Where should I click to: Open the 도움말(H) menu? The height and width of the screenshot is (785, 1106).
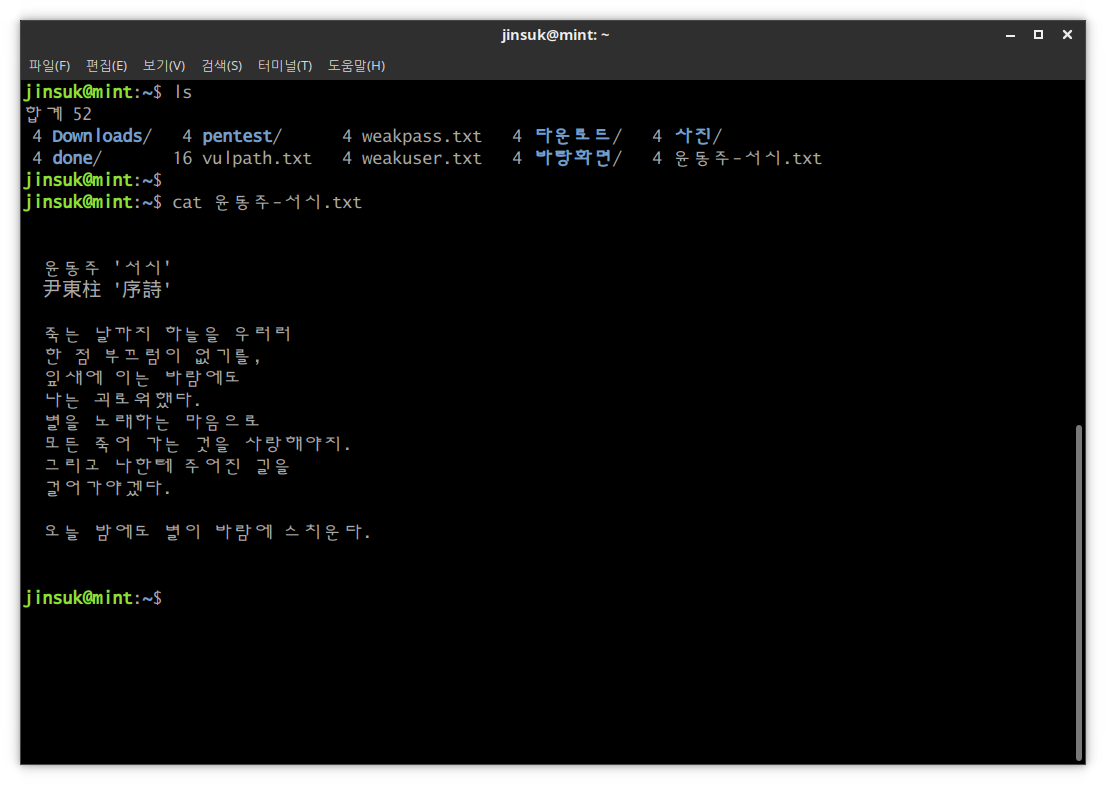356,66
